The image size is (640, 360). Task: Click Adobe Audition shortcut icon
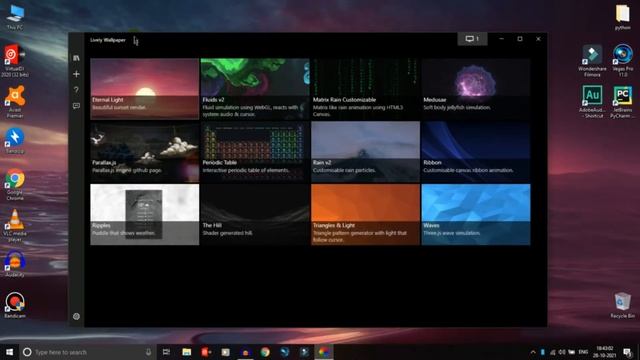pos(592,102)
